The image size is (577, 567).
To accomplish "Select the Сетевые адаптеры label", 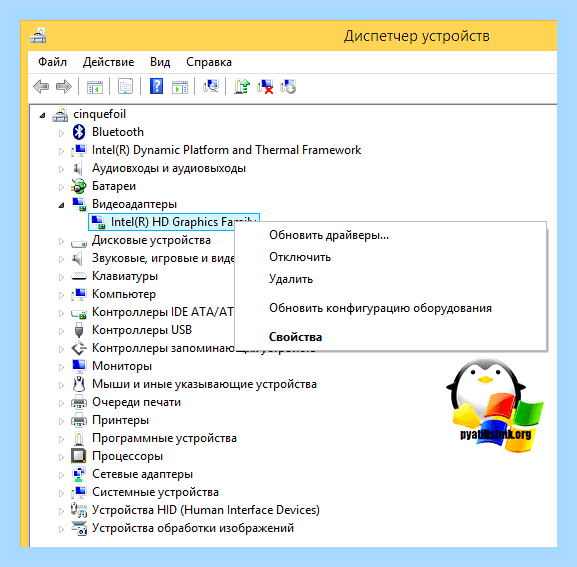I will 142,474.
